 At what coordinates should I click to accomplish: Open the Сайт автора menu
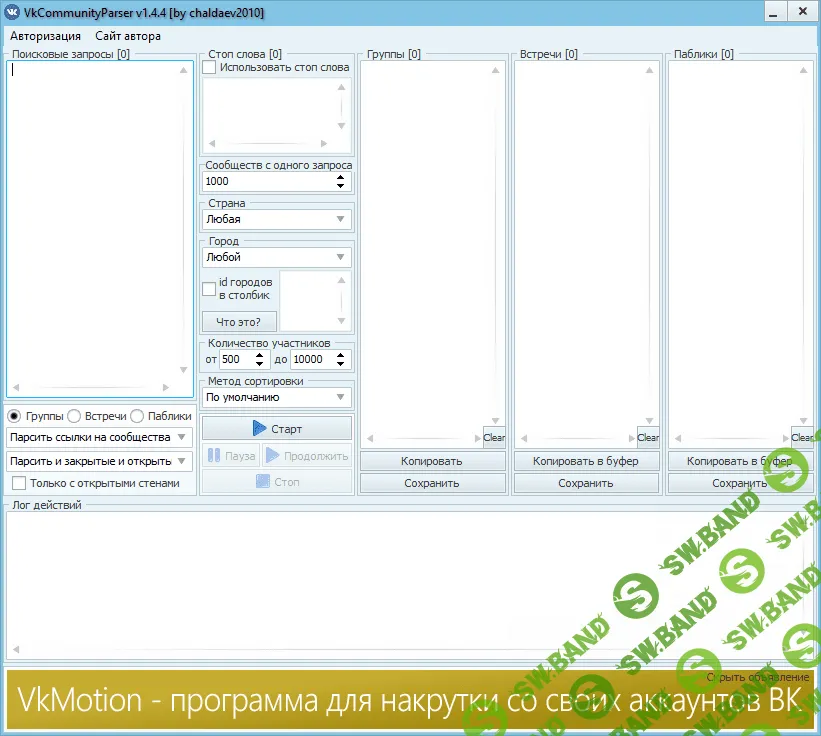[126, 35]
